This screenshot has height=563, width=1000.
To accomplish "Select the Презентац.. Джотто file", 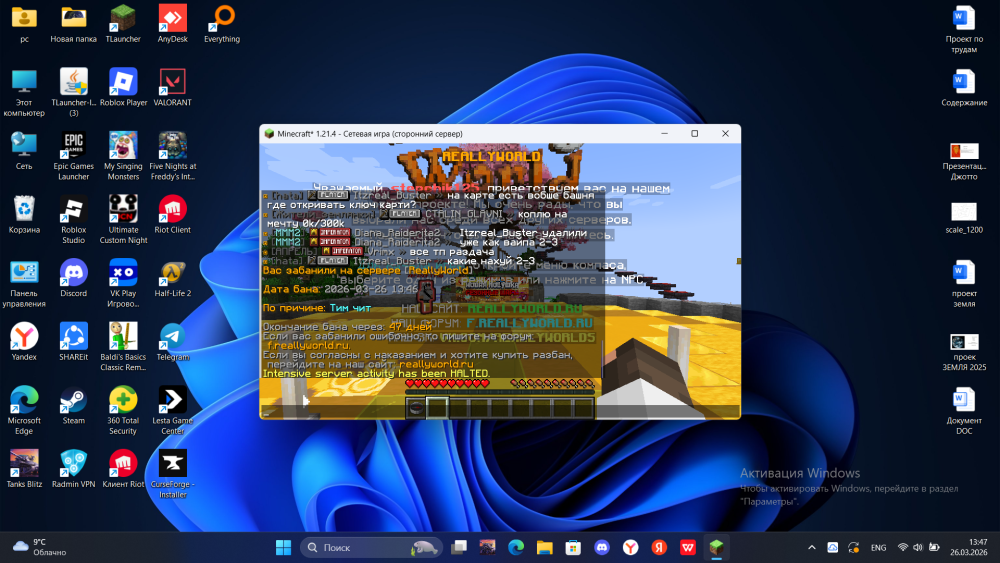I will [964, 161].
